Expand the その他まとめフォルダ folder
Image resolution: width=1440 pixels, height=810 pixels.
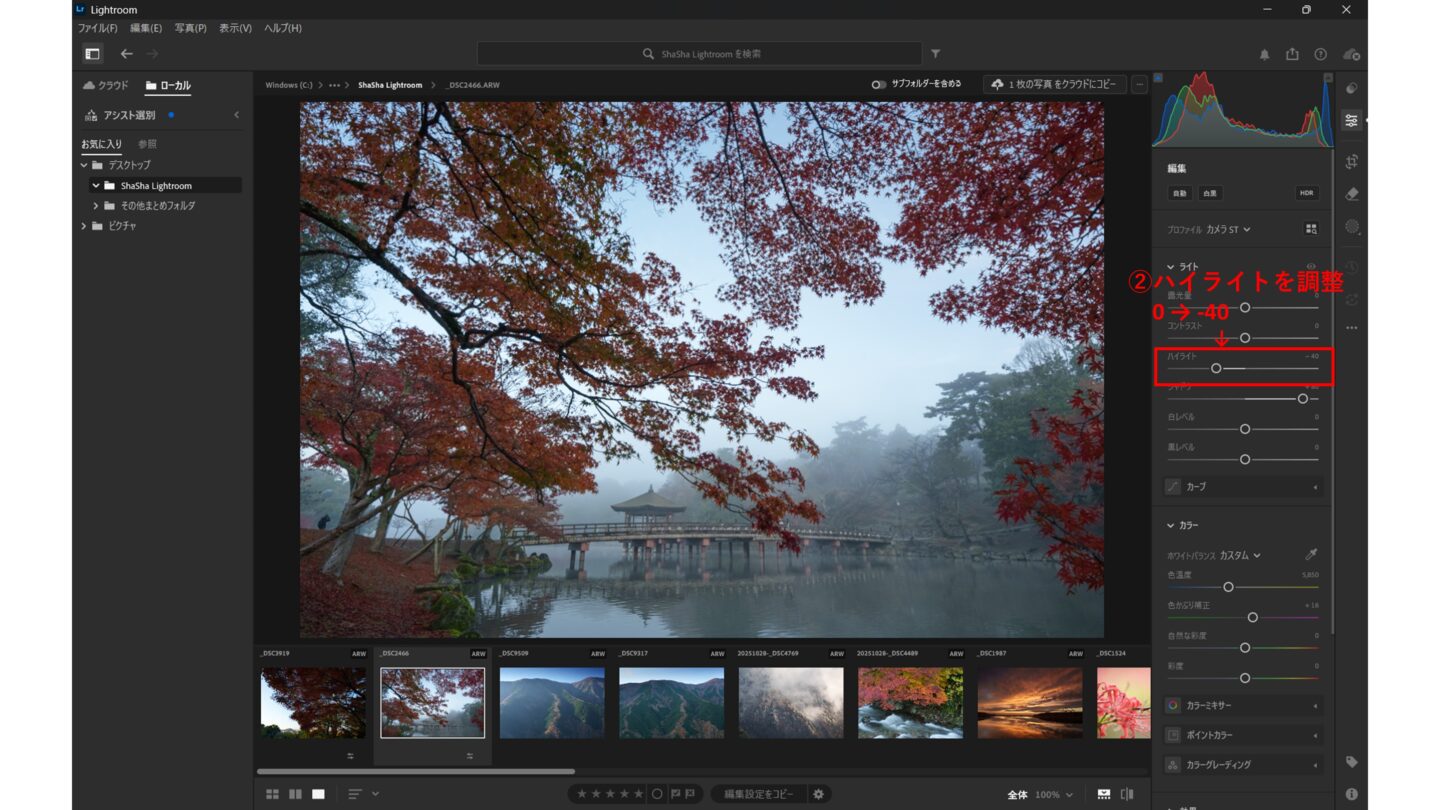point(96,206)
